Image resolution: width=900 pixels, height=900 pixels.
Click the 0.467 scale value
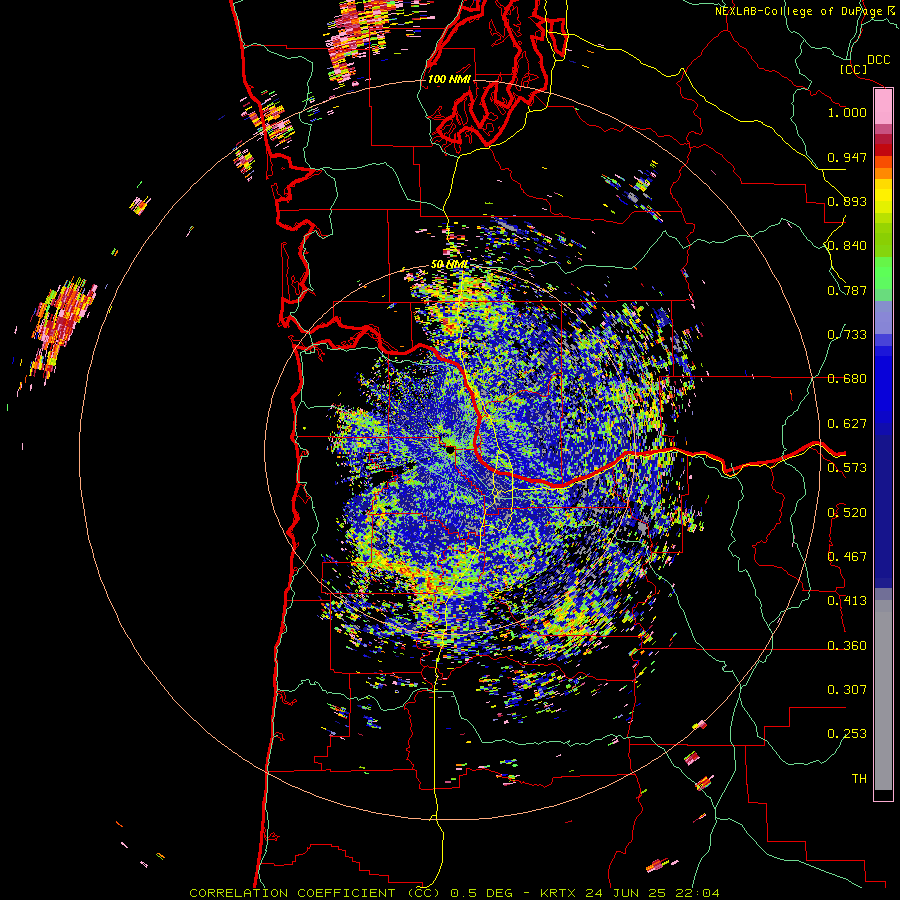[x=847, y=557]
